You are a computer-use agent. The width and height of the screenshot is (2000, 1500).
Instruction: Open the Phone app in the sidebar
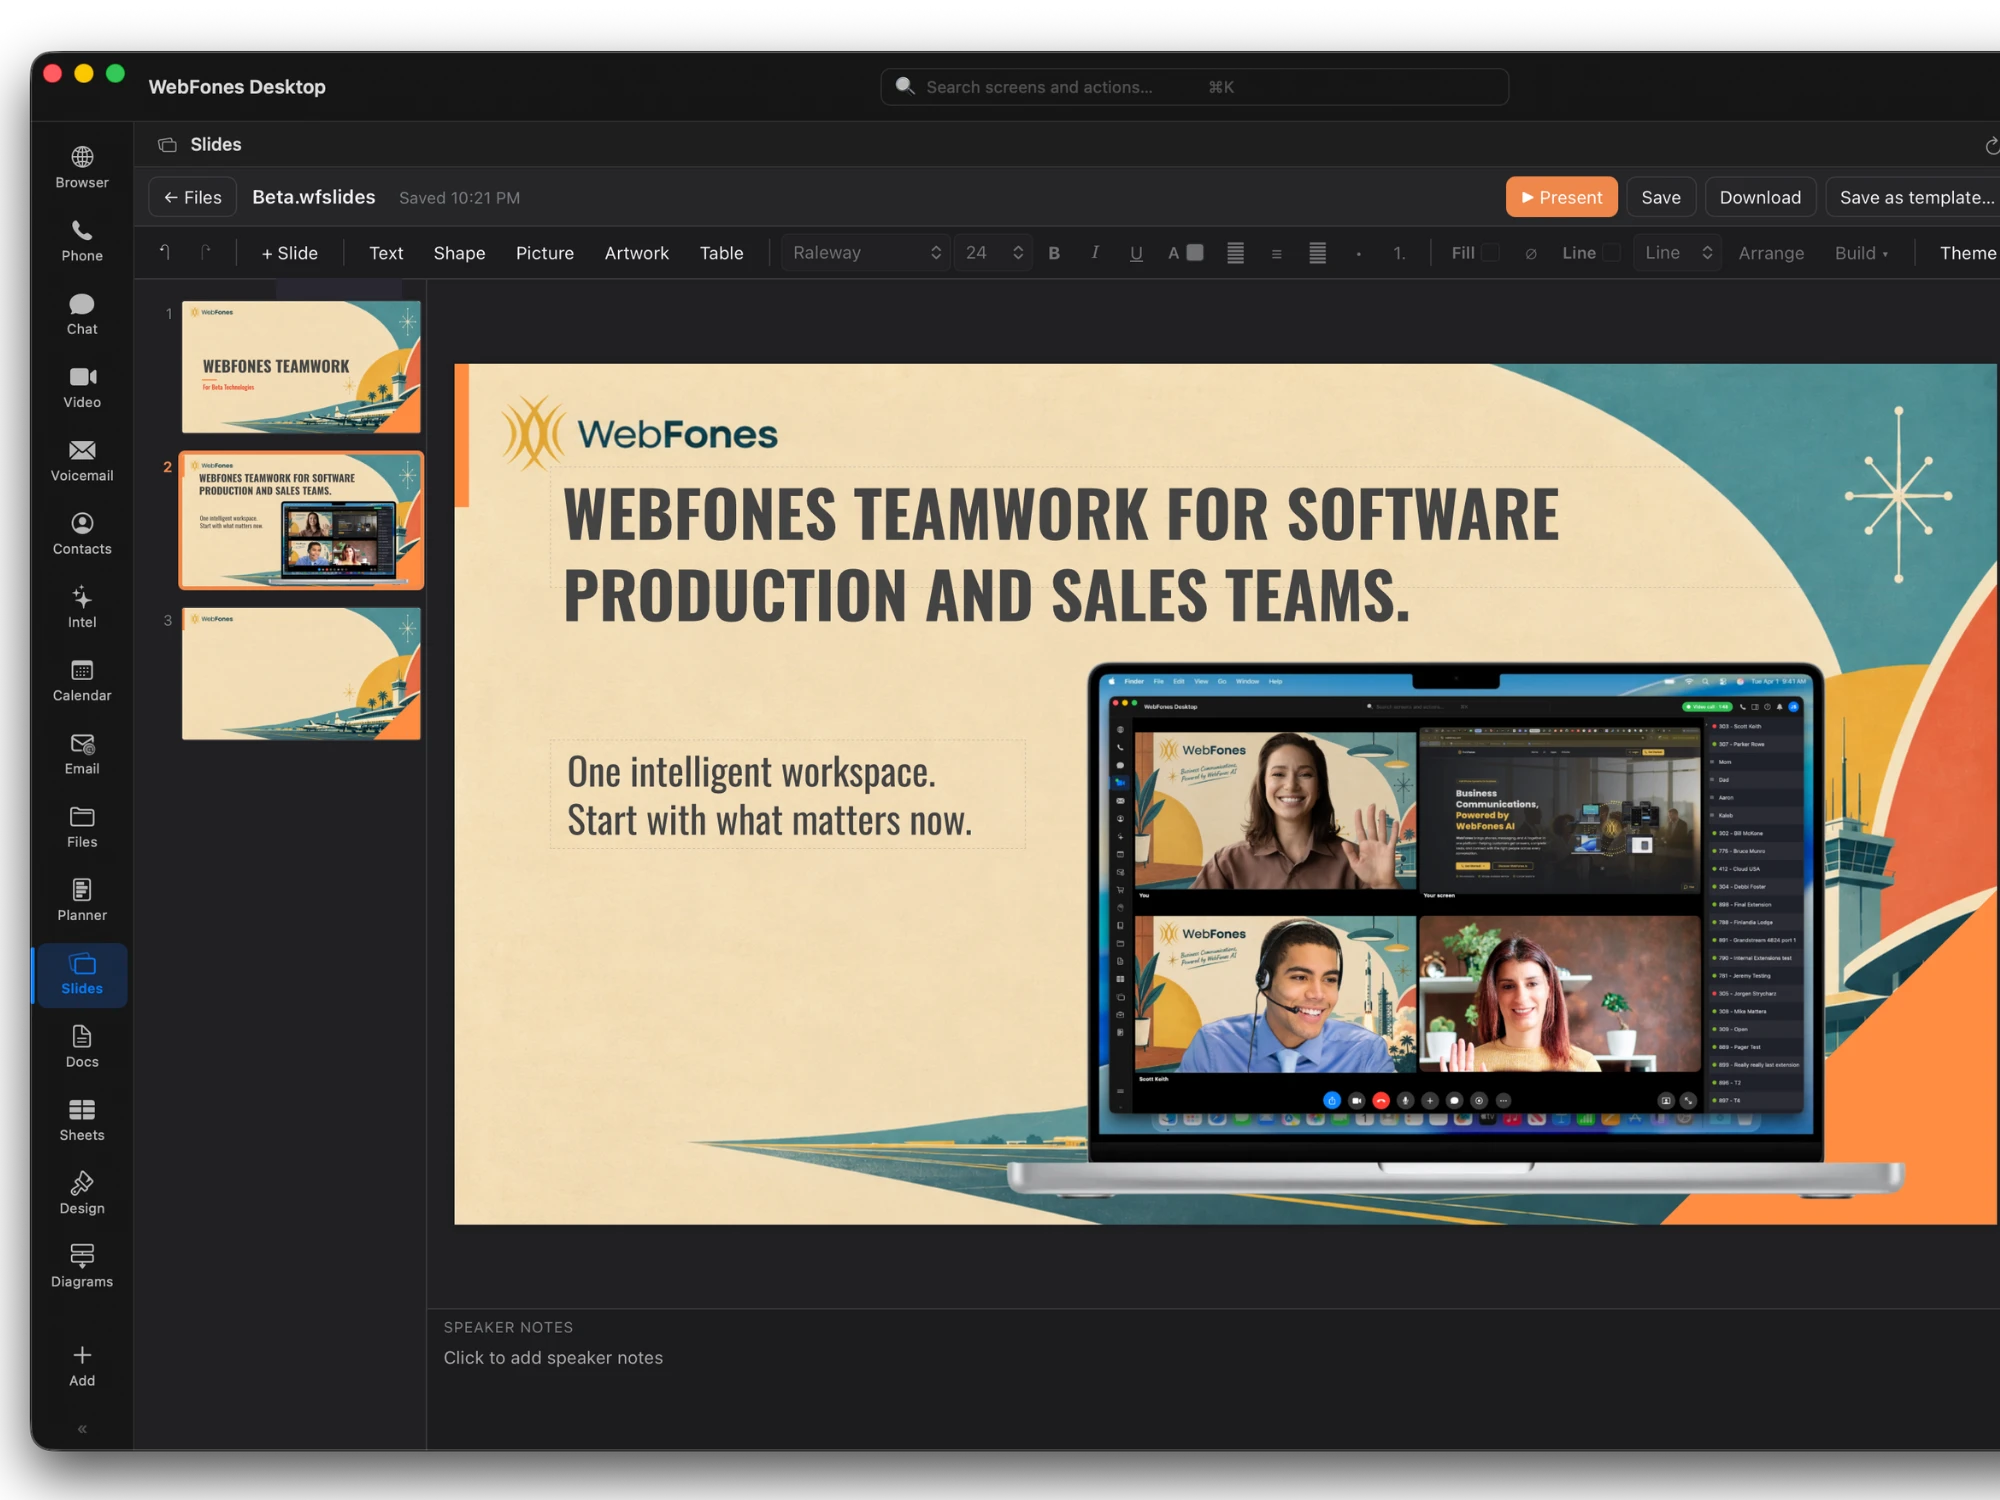pos(82,241)
